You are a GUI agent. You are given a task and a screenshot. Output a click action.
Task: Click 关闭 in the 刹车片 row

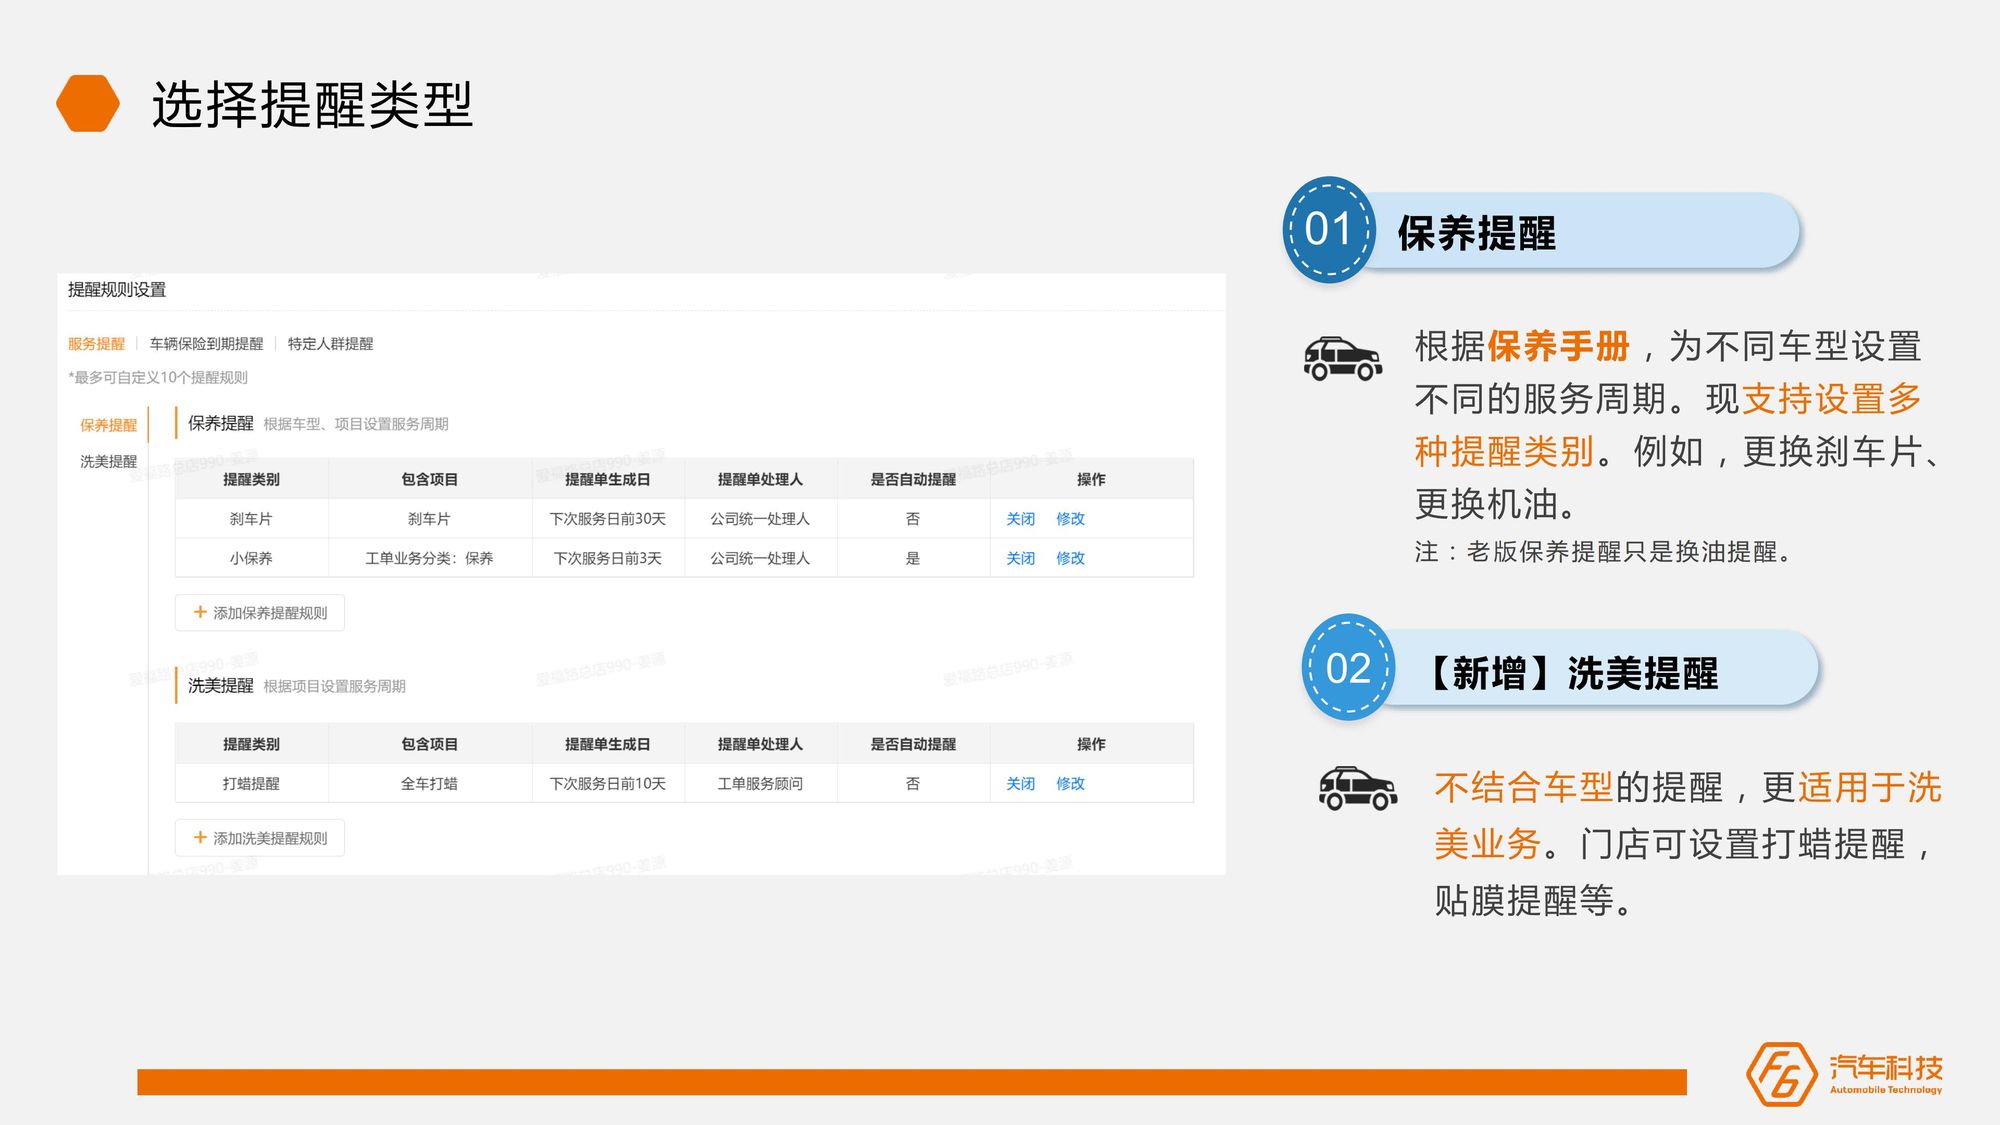1020,519
